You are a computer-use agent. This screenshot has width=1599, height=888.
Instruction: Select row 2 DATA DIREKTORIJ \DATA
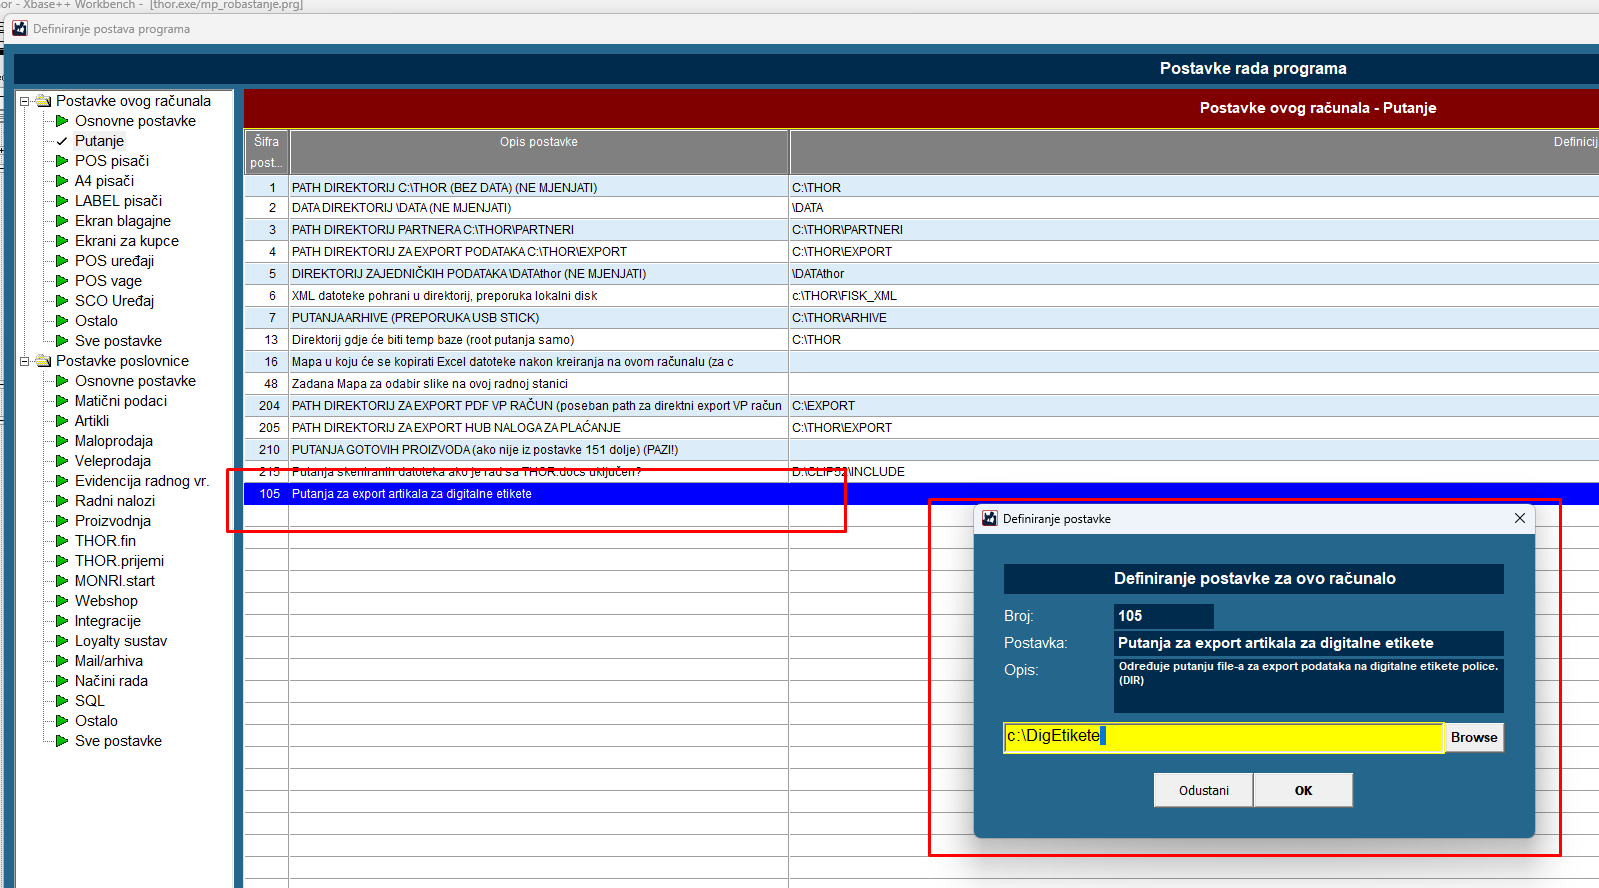click(920, 208)
